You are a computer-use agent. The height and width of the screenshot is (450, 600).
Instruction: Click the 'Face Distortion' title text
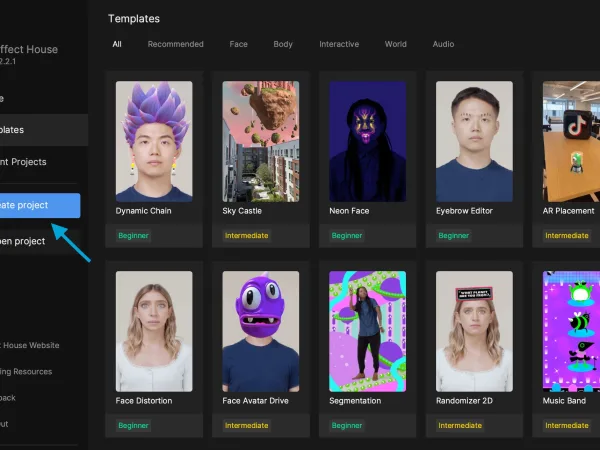[x=144, y=401]
